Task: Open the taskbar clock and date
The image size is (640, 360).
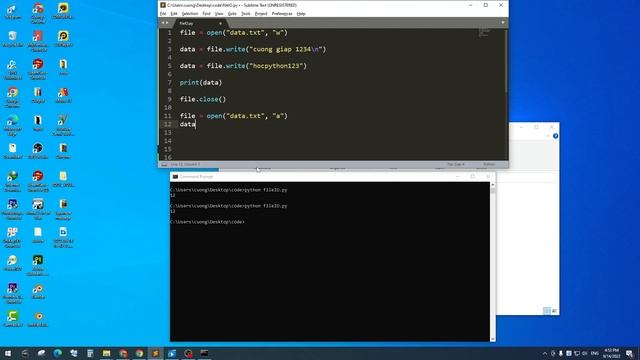Action: (x=611, y=353)
